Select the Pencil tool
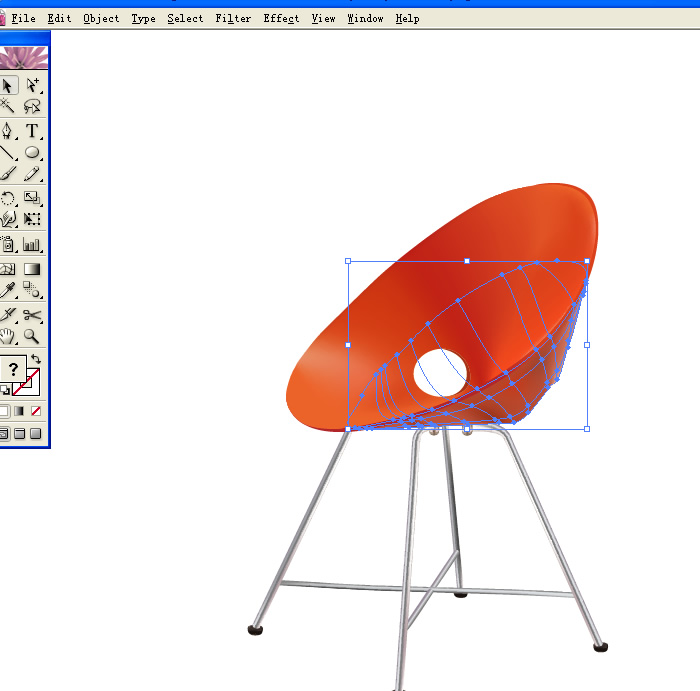The image size is (700, 691). coord(33,174)
